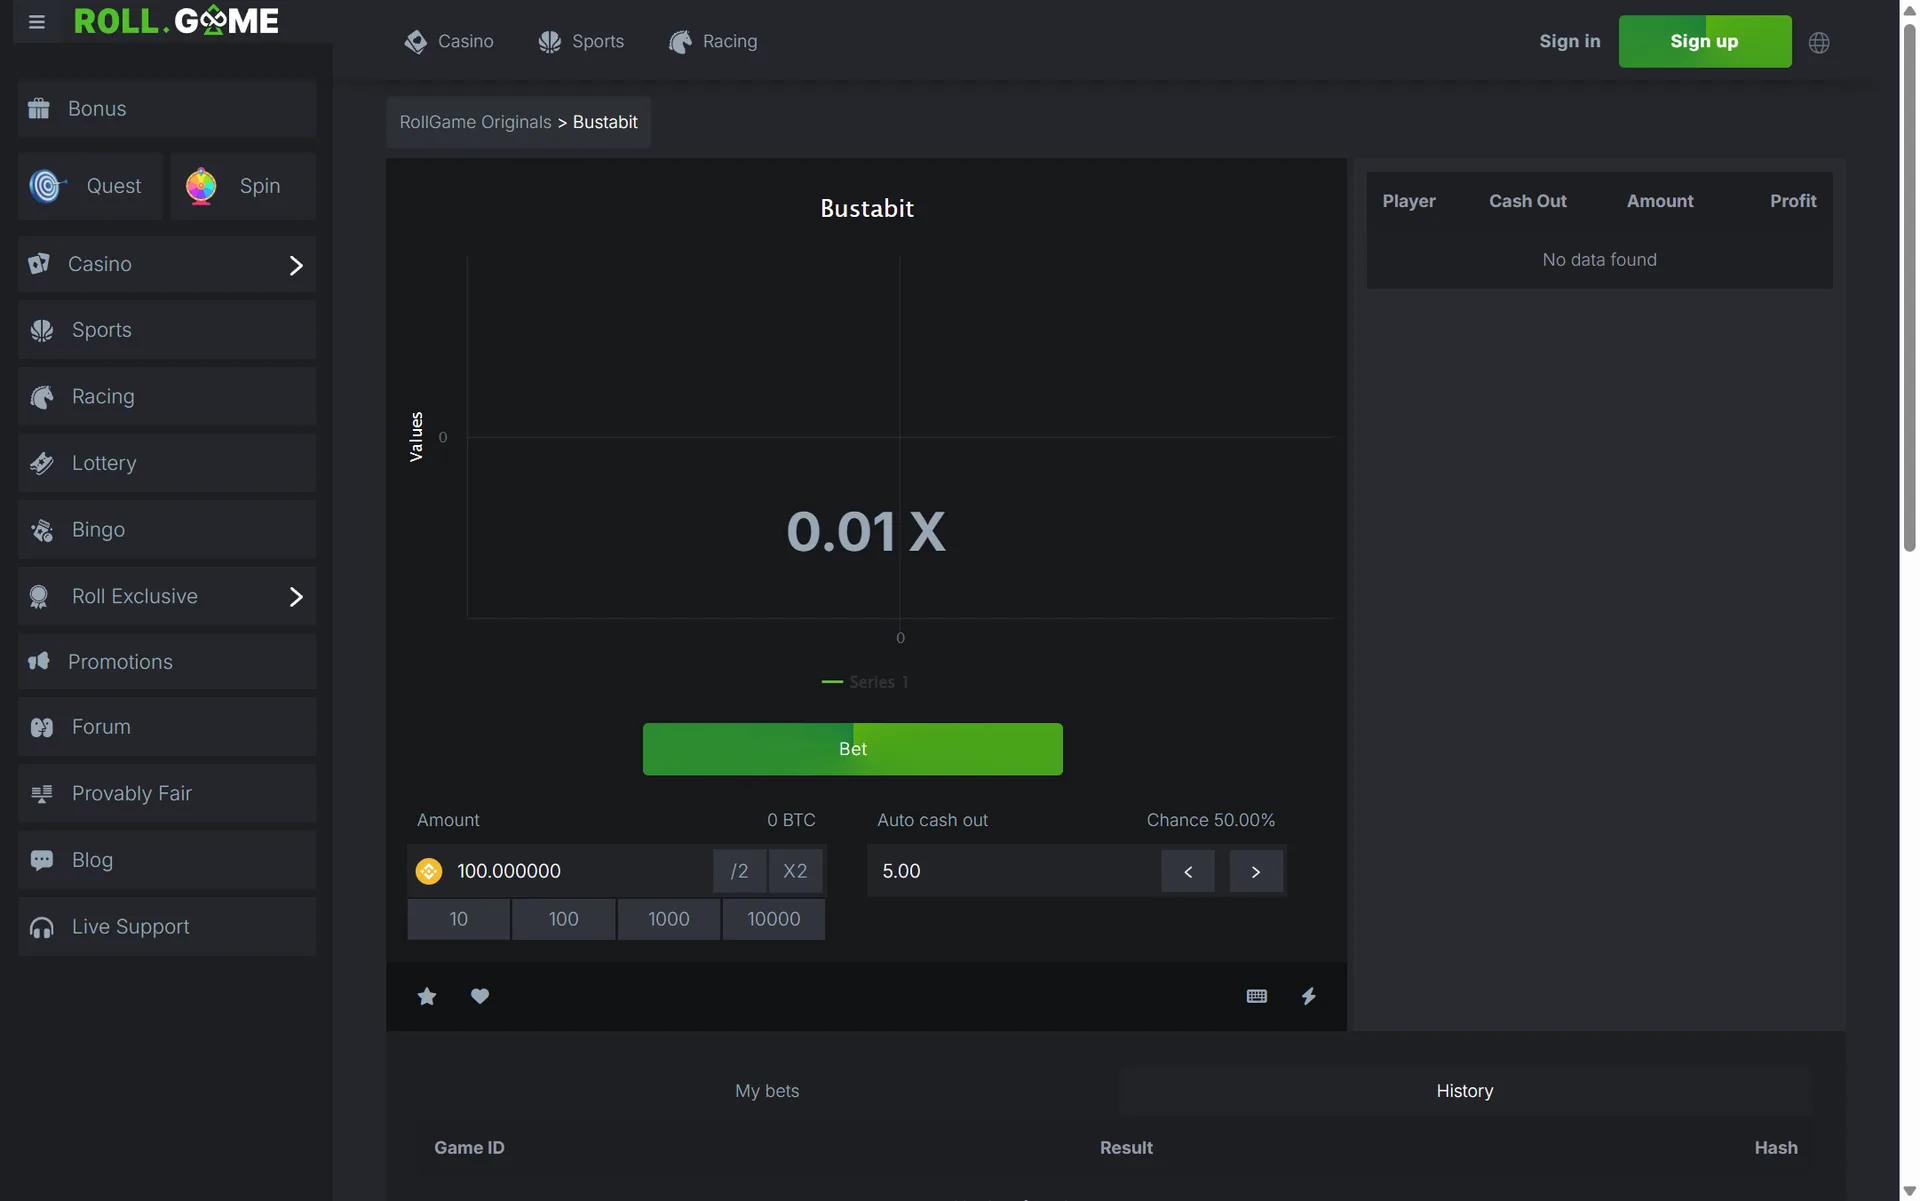Open Sports in top navigation
Screen dimensions: 1920x1201
[581, 41]
